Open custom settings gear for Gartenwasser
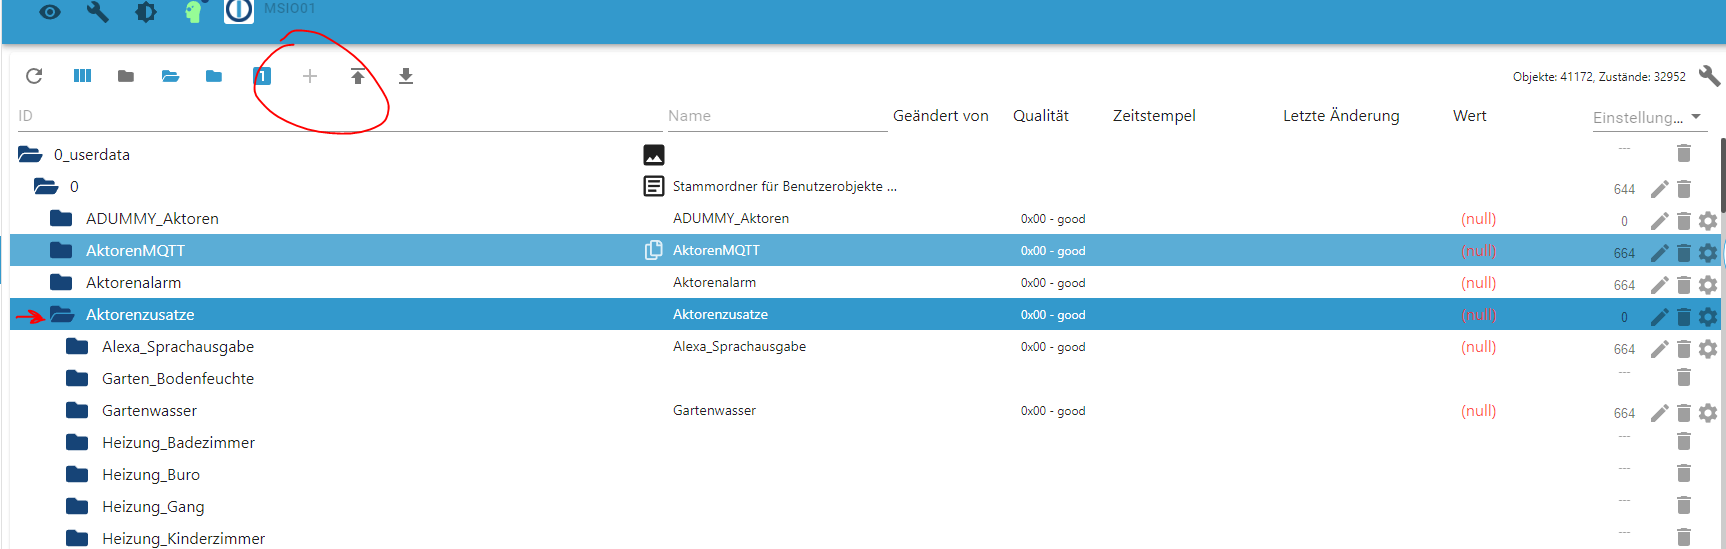 coord(1708,412)
